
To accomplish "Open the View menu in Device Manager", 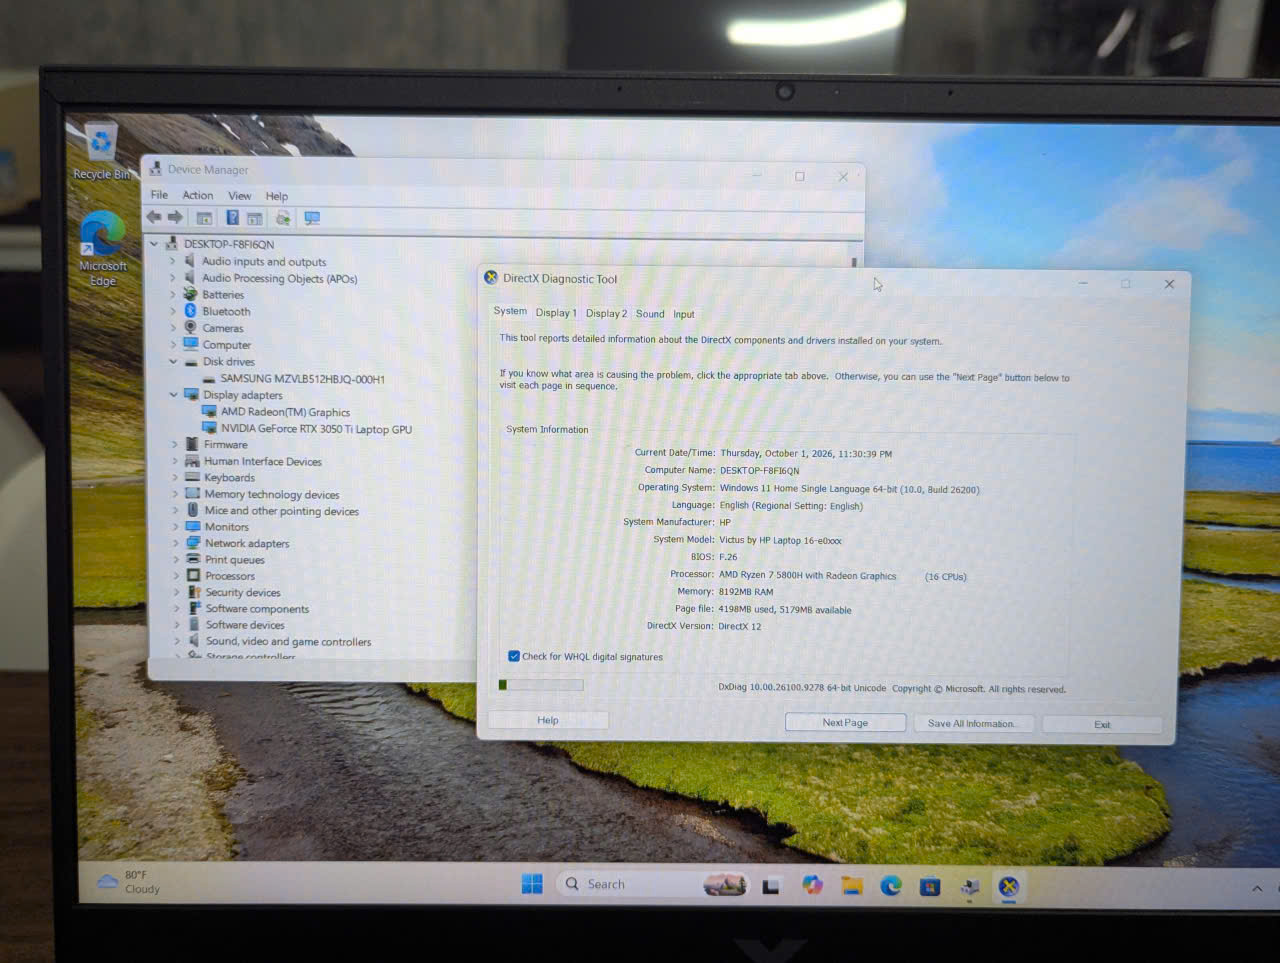I will 239,196.
